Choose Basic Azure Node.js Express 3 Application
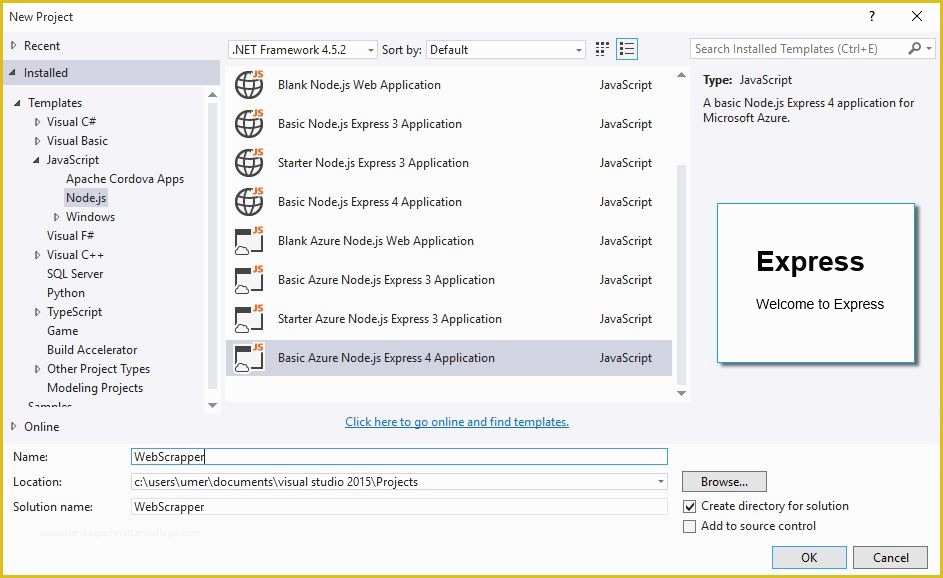The height and width of the screenshot is (578, 943). [449, 280]
